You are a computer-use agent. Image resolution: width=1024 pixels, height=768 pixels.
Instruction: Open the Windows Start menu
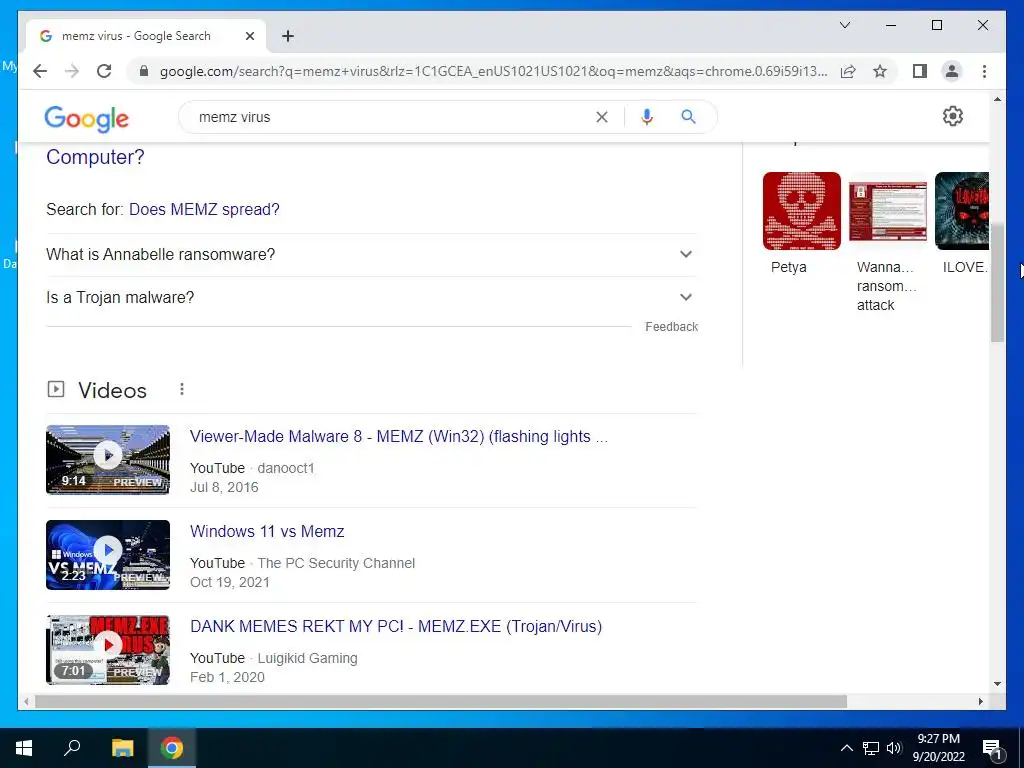pyautogui.click(x=24, y=748)
